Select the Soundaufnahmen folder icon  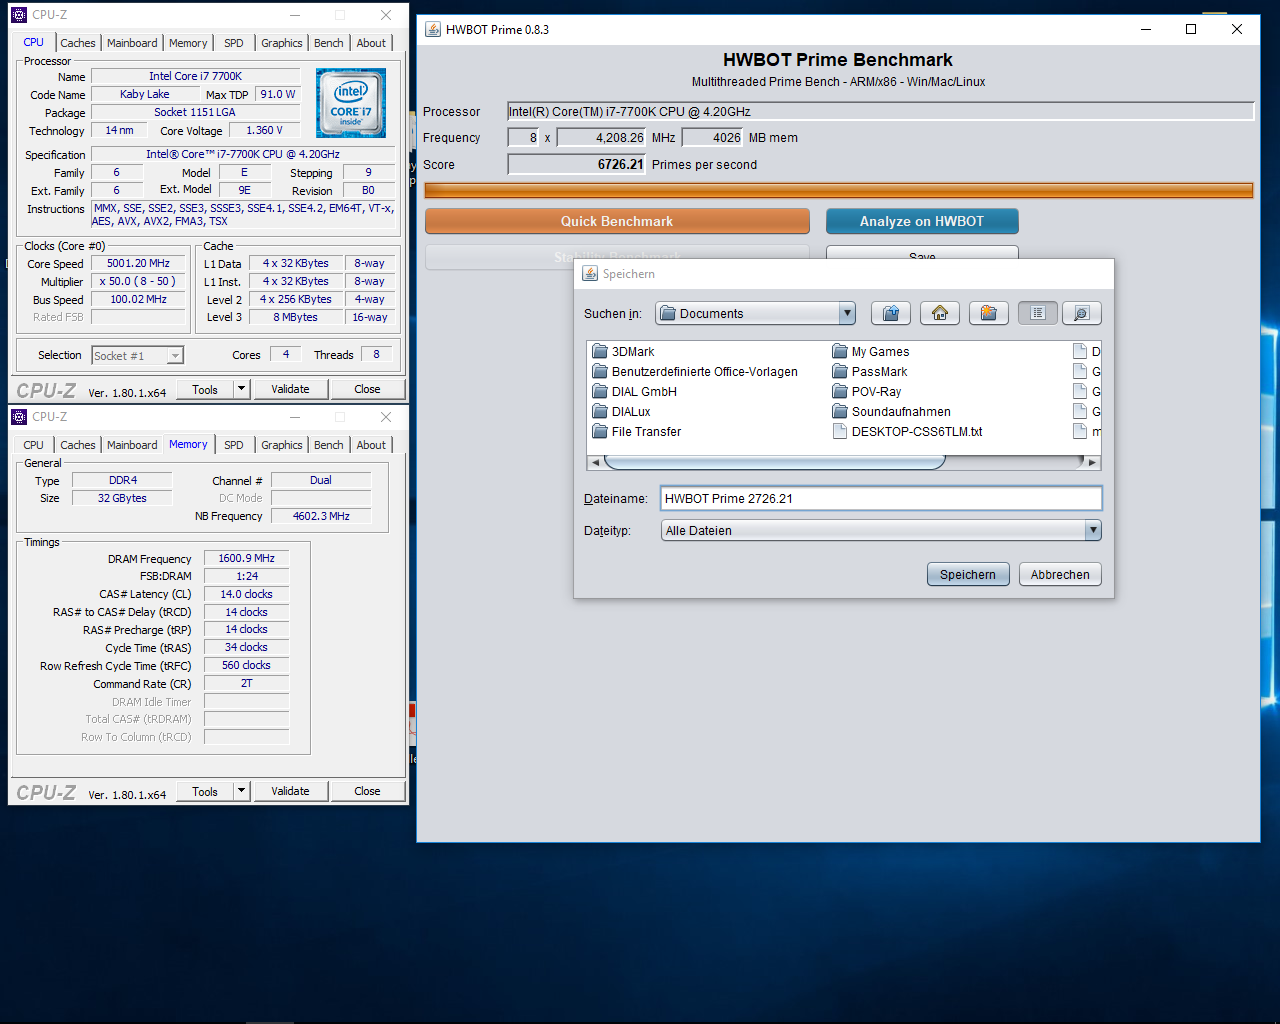(840, 411)
